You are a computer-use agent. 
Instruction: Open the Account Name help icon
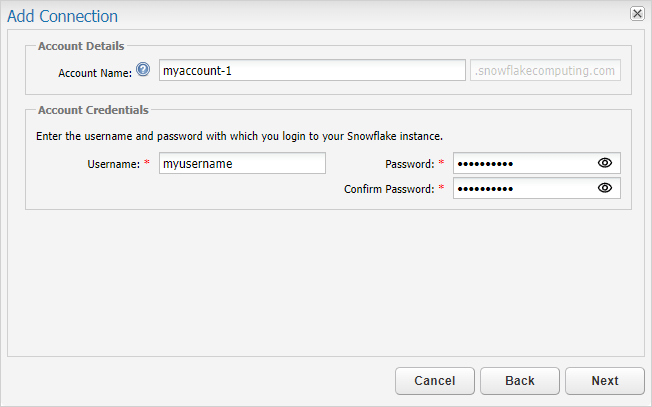click(143, 69)
